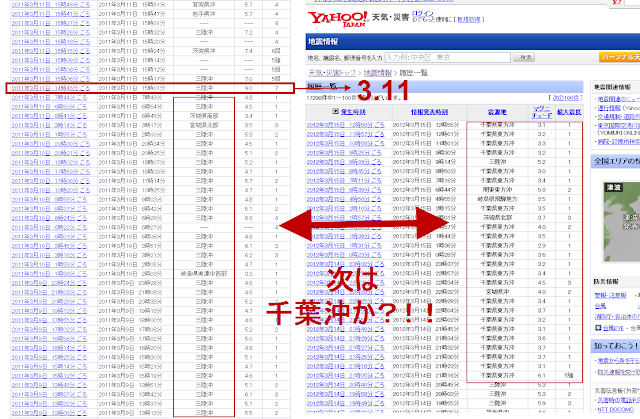Open the 東京国際空港 sidebar link
Image resolution: width=640 pixels, height=419 pixels.
tap(619, 125)
